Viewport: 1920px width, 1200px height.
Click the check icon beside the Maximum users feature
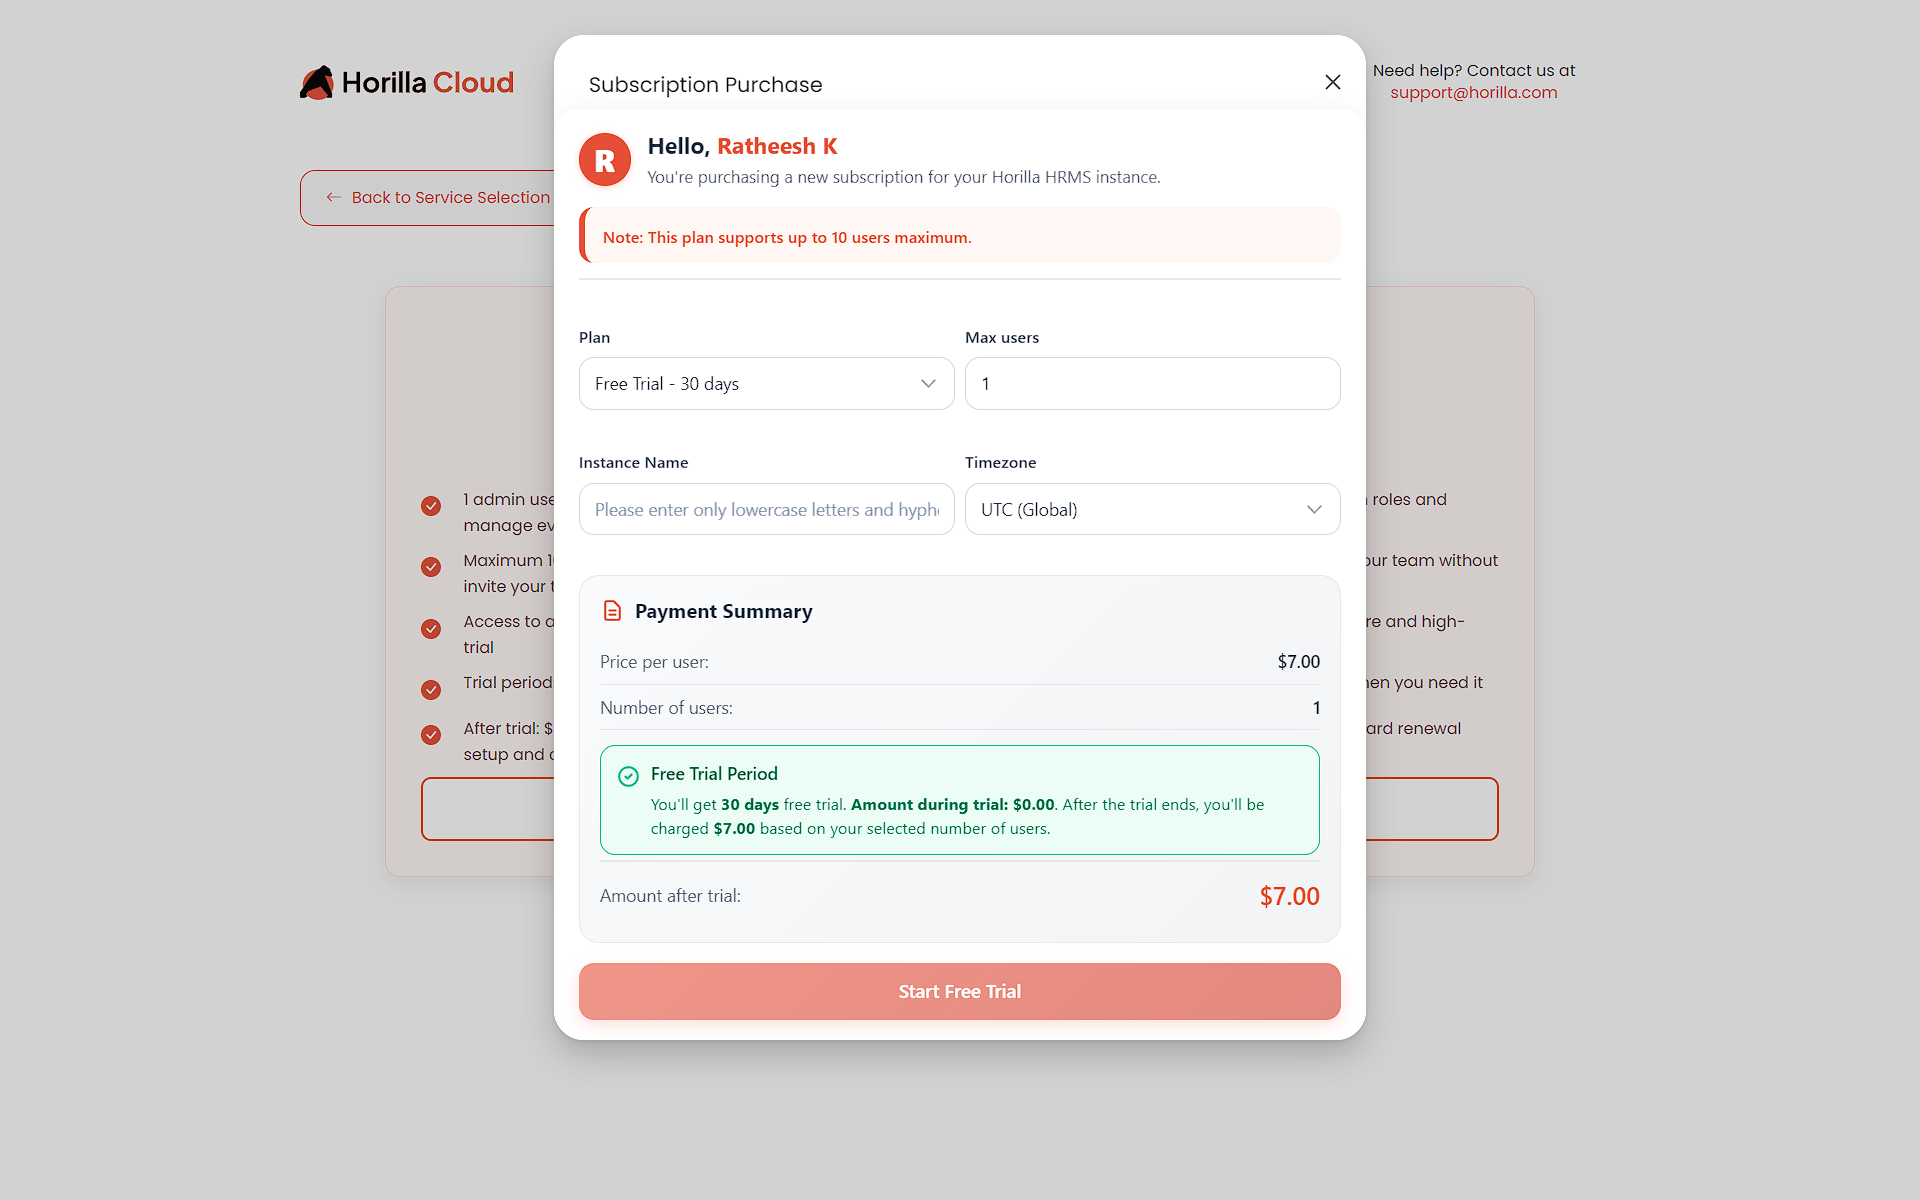(431, 567)
